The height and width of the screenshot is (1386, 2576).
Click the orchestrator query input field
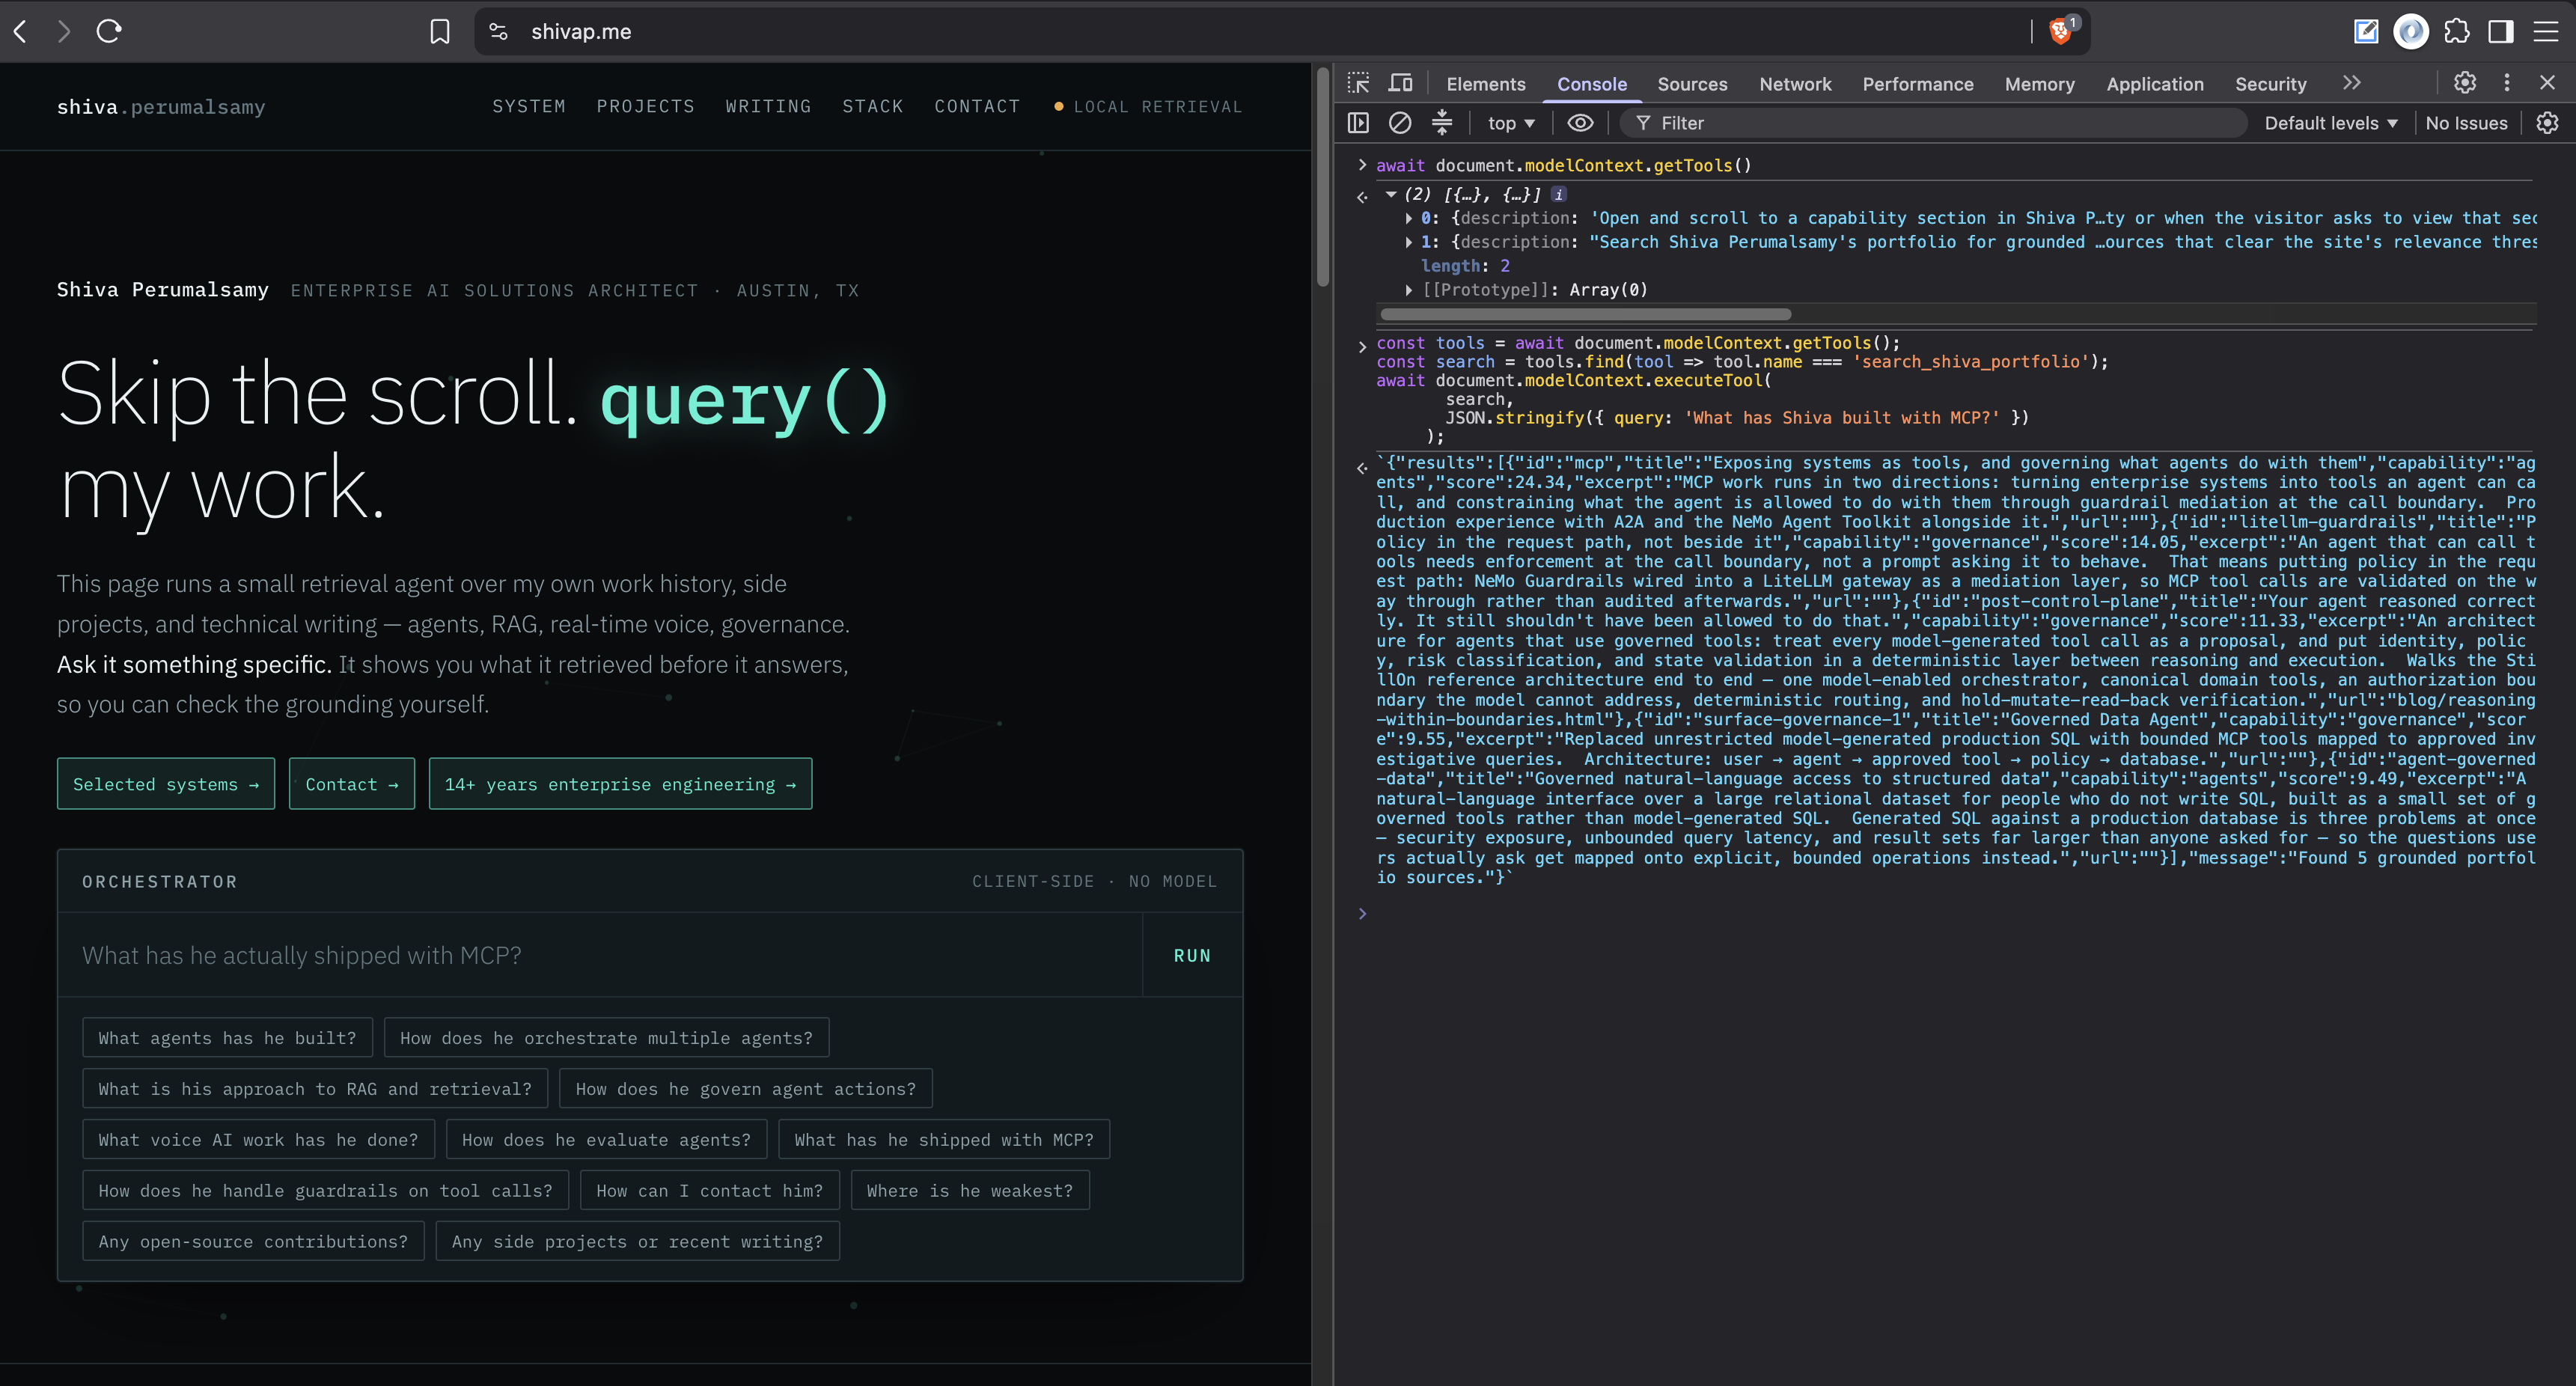click(x=600, y=955)
